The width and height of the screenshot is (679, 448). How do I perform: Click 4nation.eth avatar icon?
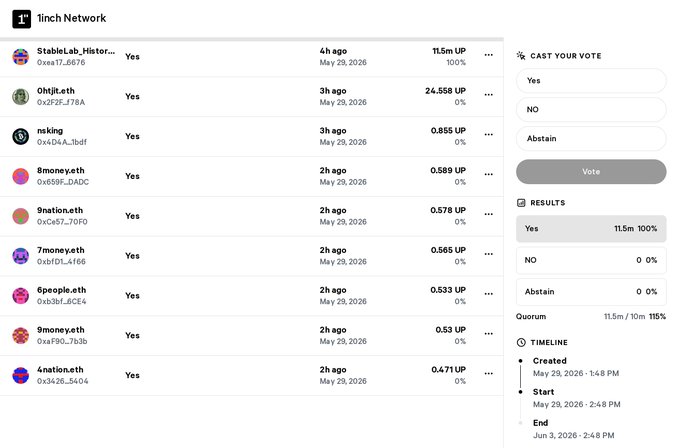tap(20, 375)
